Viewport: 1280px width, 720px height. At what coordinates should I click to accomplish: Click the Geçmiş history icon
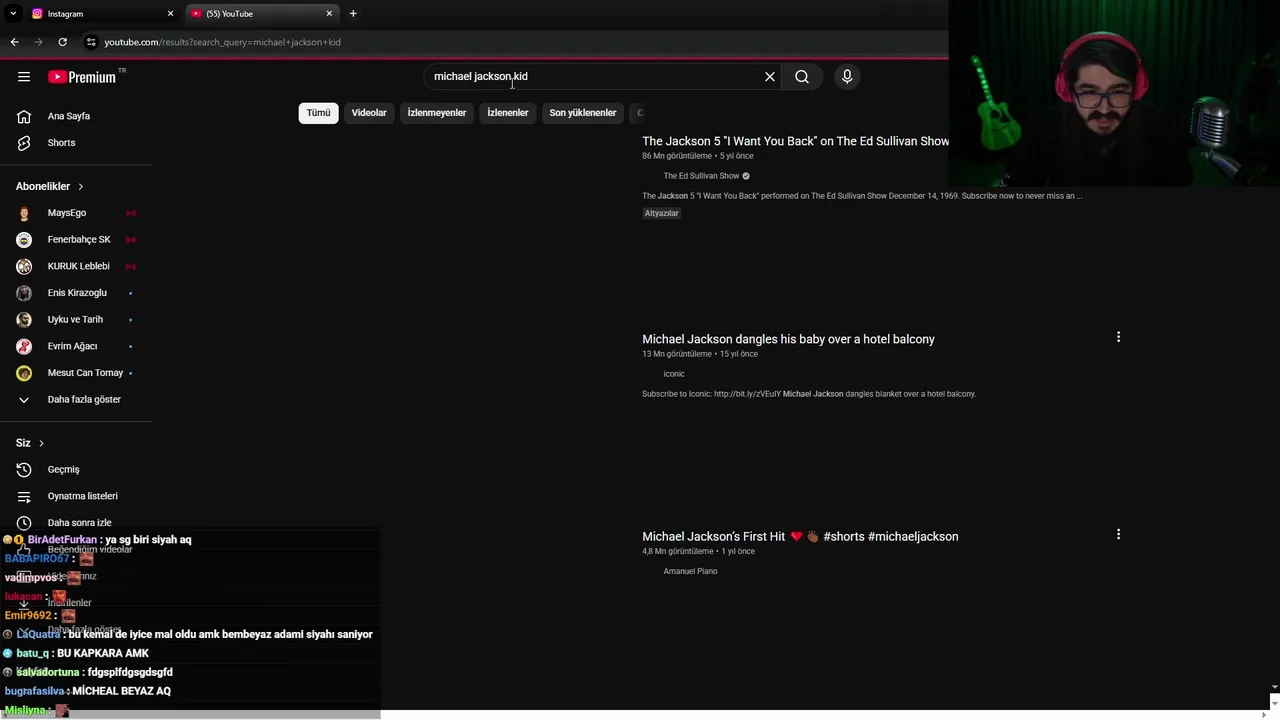click(x=24, y=470)
